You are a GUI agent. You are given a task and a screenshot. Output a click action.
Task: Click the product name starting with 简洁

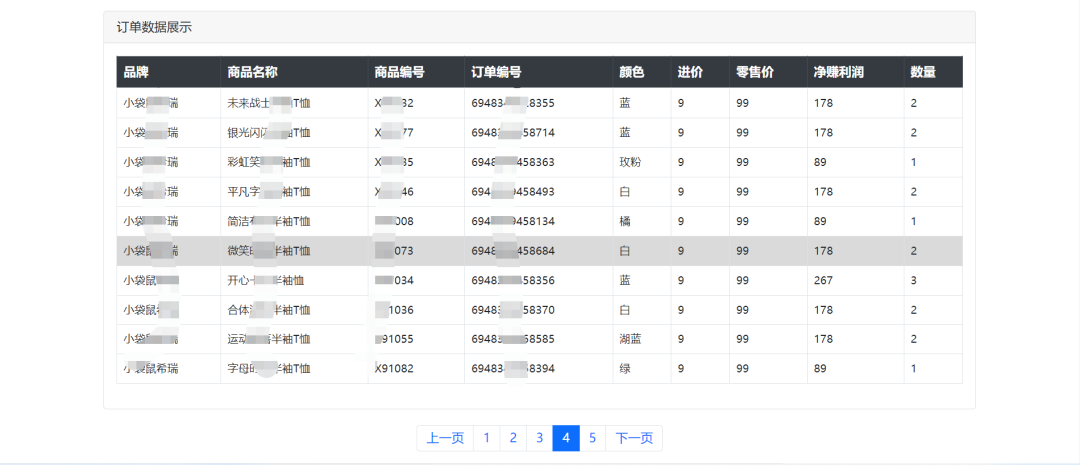[x=269, y=222]
